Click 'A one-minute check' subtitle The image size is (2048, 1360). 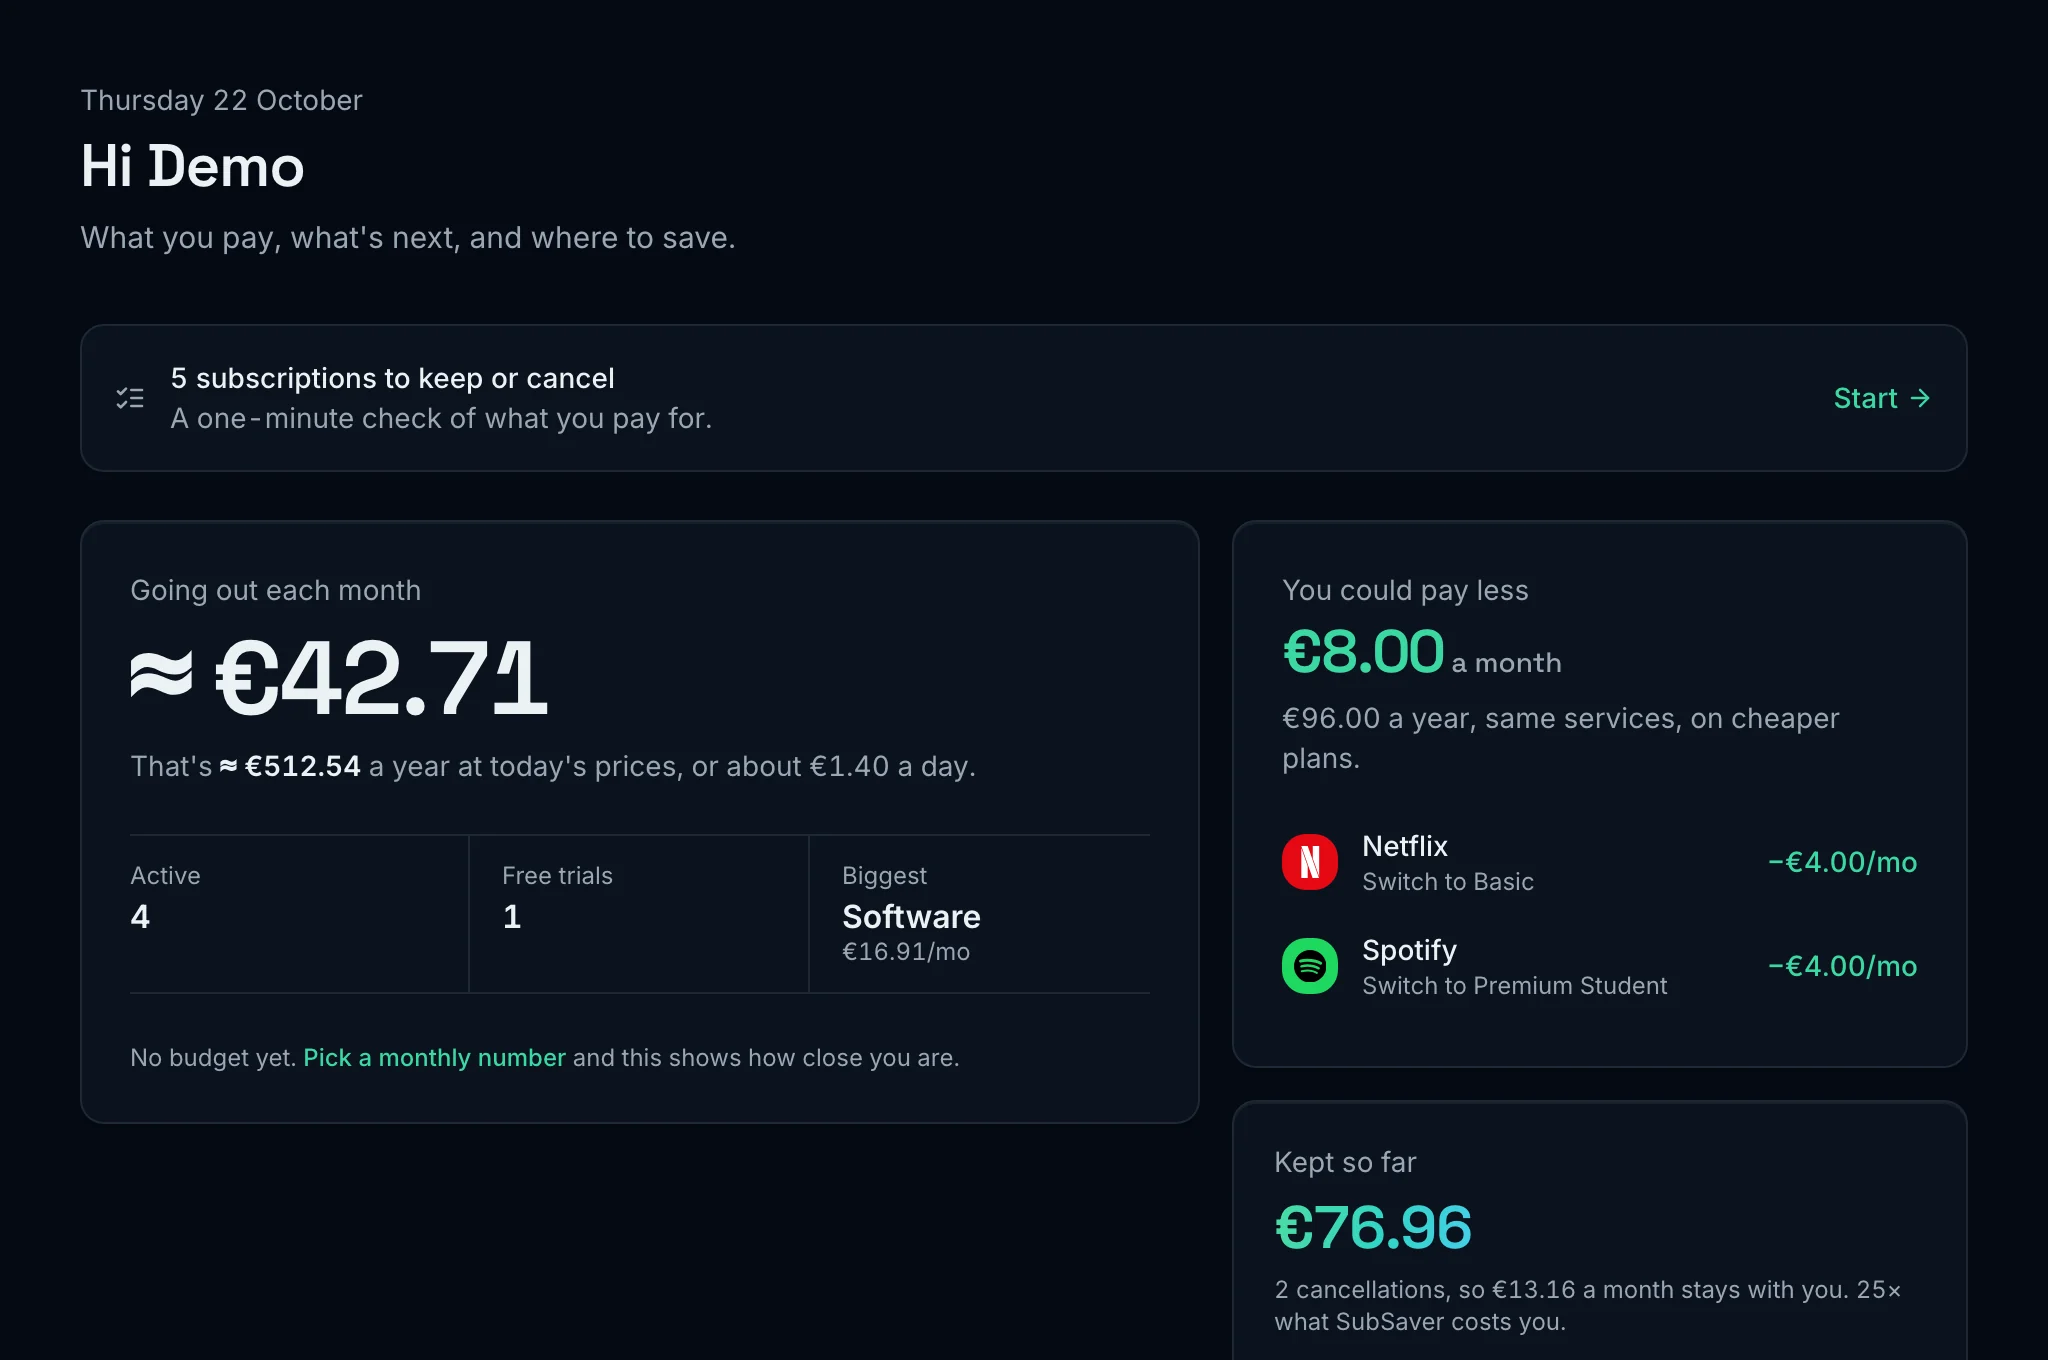point(441,418)
